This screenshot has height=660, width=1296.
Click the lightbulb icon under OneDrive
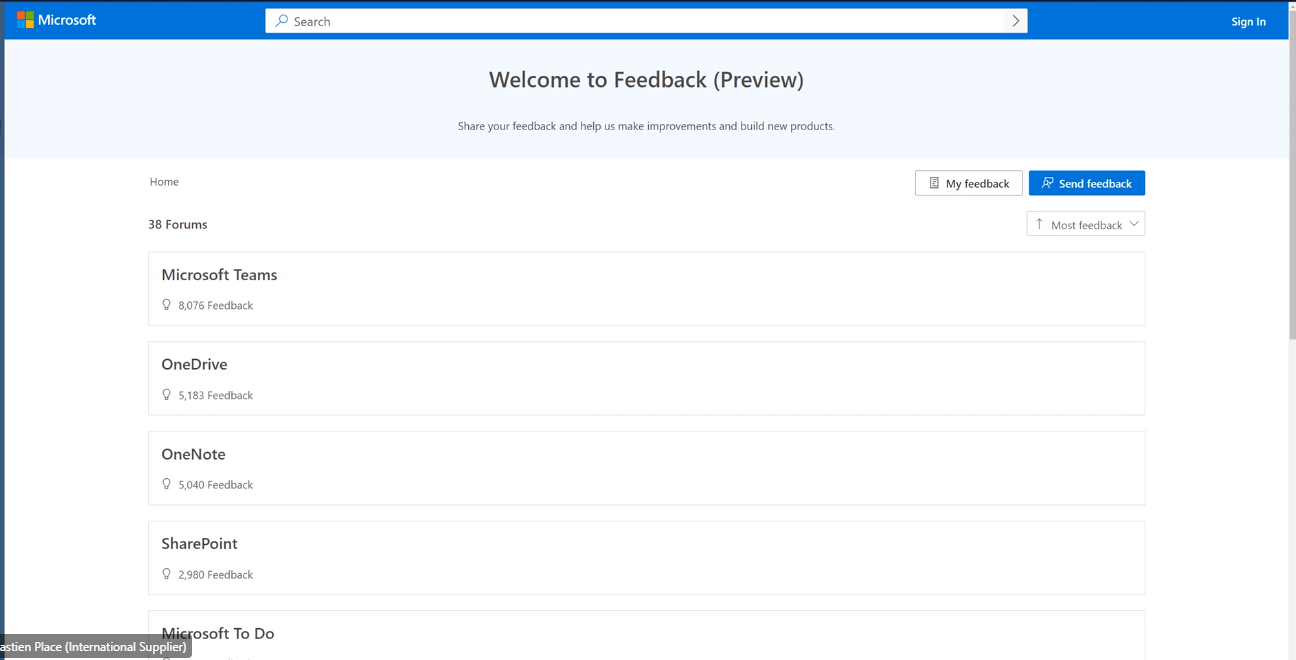[x=167, y=395]
